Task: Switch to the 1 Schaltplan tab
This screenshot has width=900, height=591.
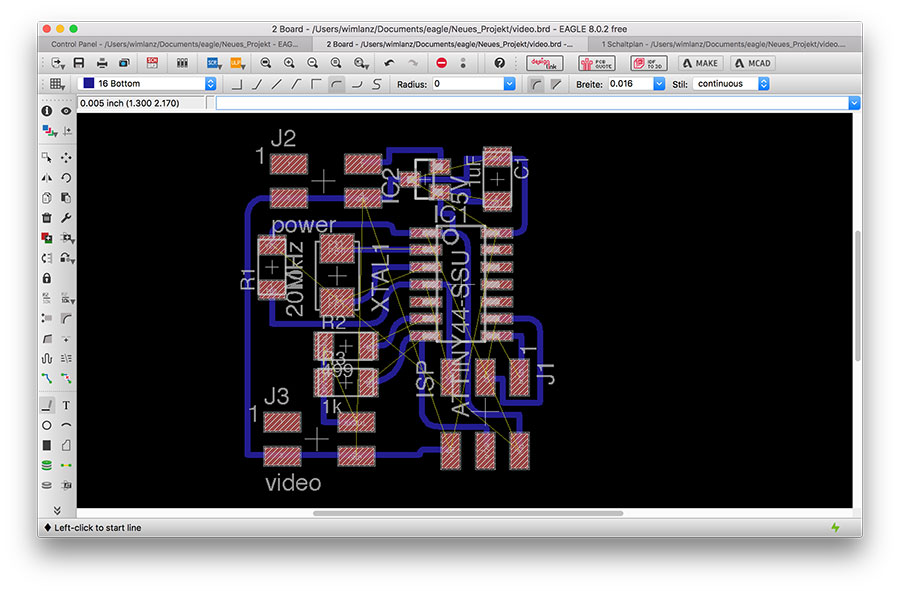Action: click(x=724, y=44)
